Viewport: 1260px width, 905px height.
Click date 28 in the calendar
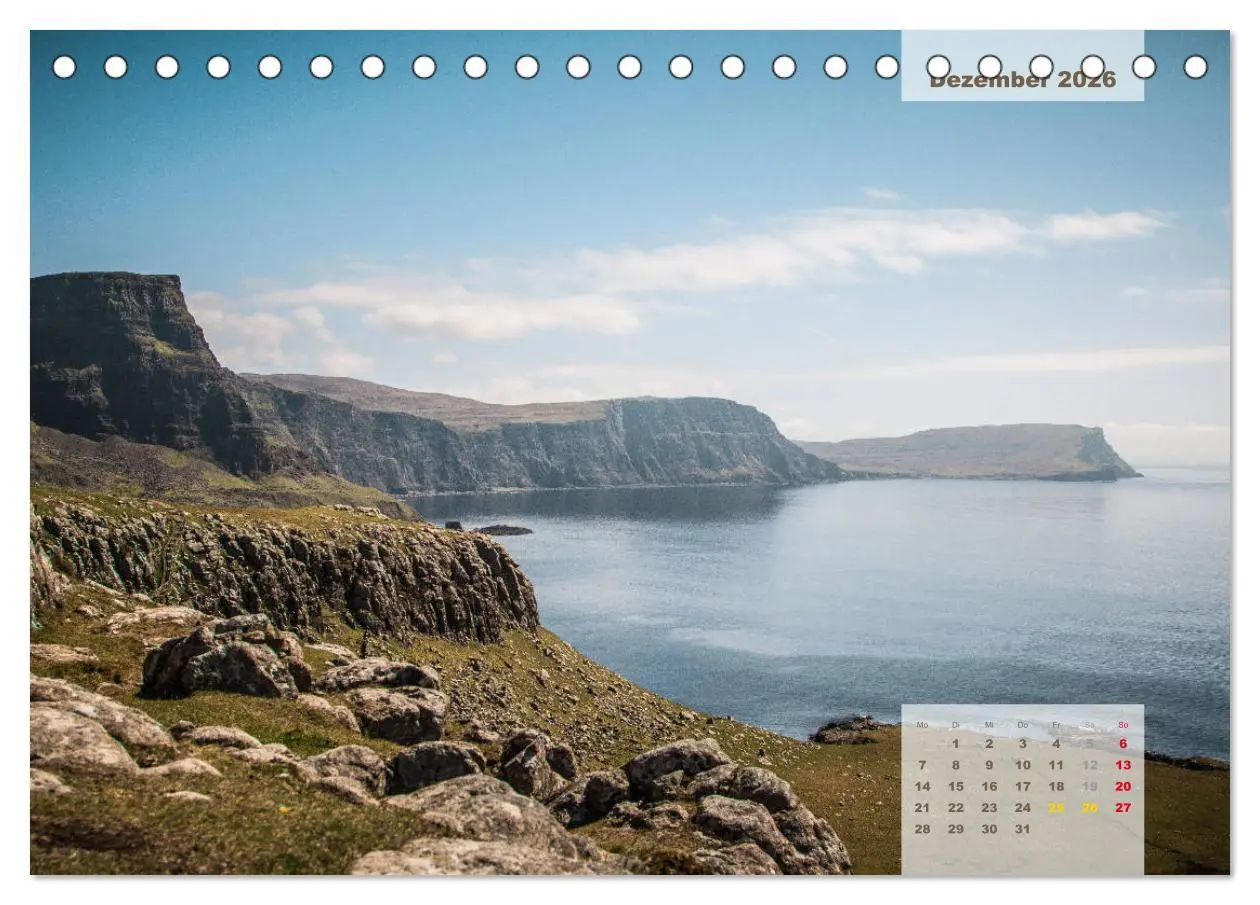coord(922,829)
